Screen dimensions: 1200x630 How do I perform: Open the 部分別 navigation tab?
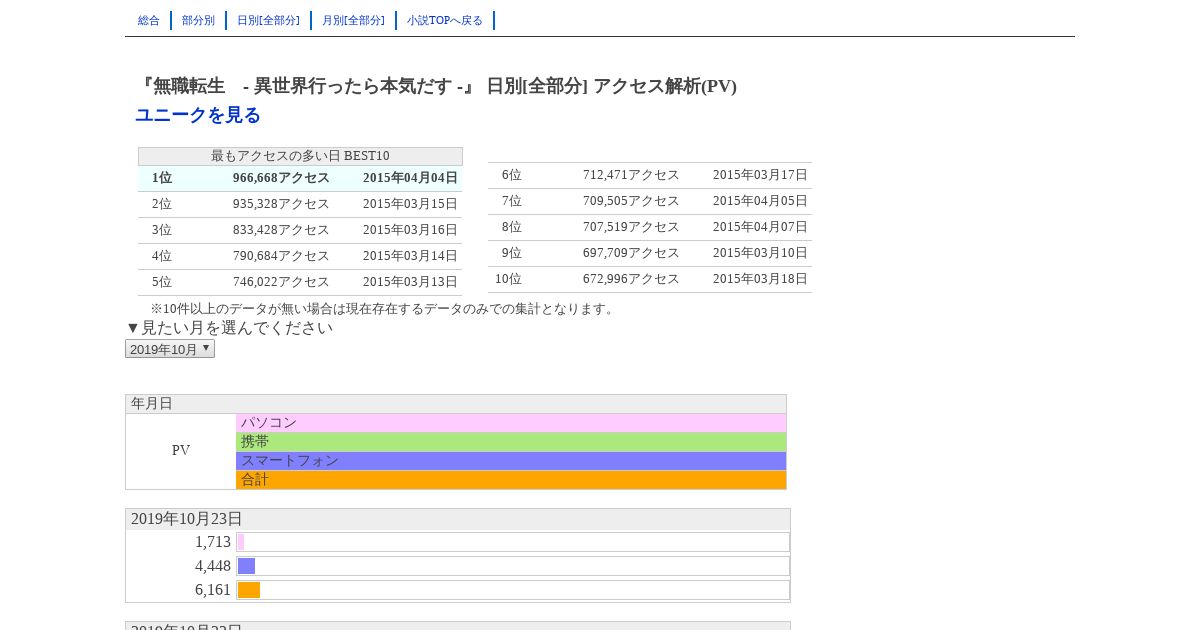pyautogui.click(x=198, y=20)
